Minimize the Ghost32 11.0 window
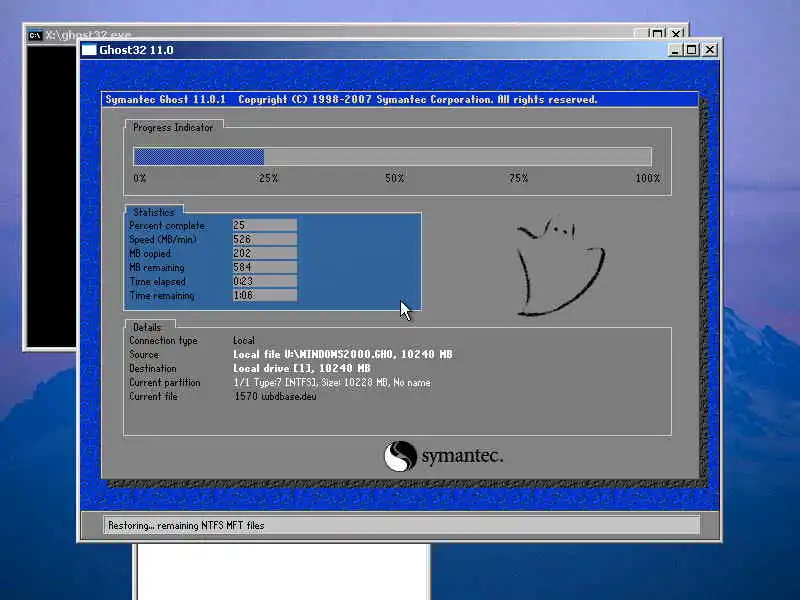Viewport: 800px width, 600px height. pyautogui.click(x=674, y=49)
